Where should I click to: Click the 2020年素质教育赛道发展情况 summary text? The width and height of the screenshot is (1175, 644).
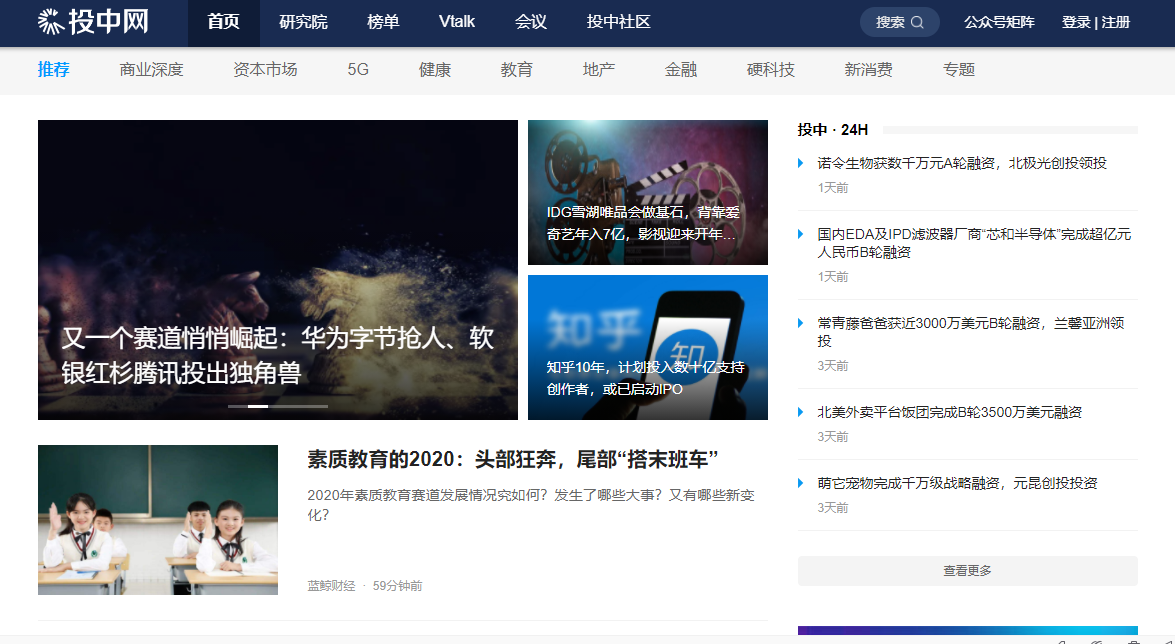[531, 505]
